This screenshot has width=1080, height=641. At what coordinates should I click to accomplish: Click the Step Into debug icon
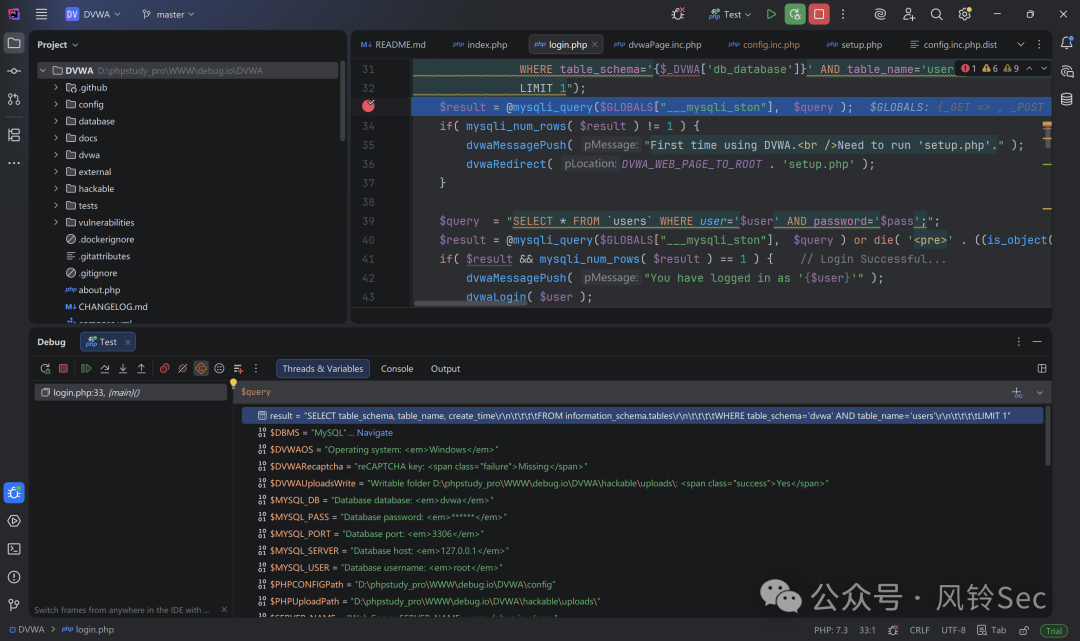tap(123, 368)
